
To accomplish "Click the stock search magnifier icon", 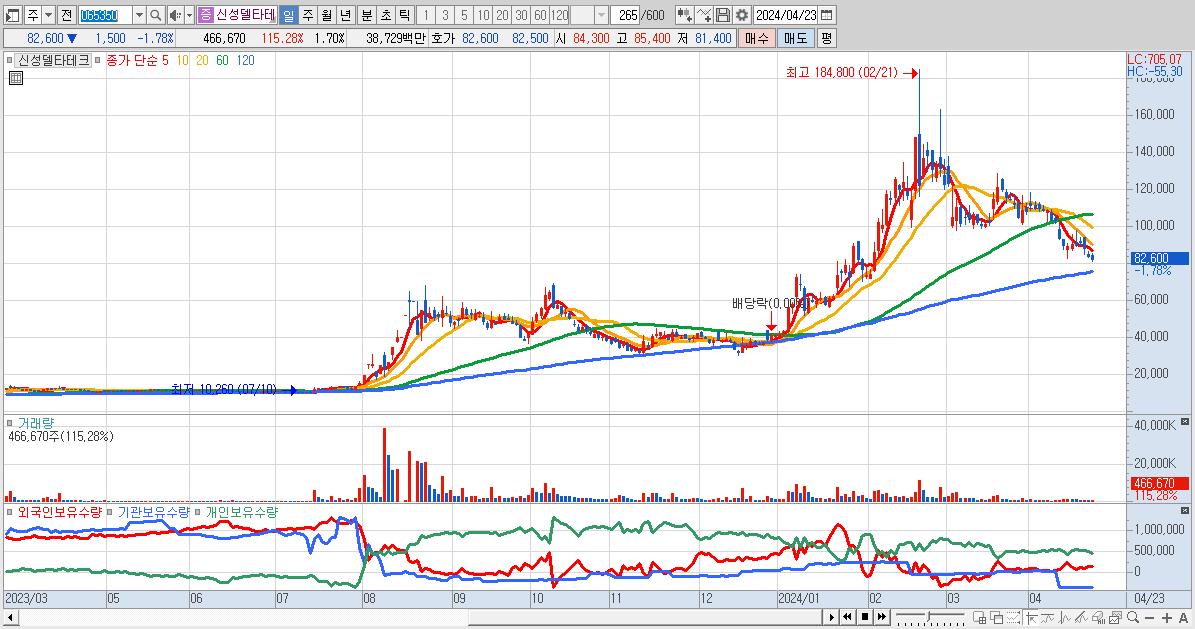I will coord(155,15).
